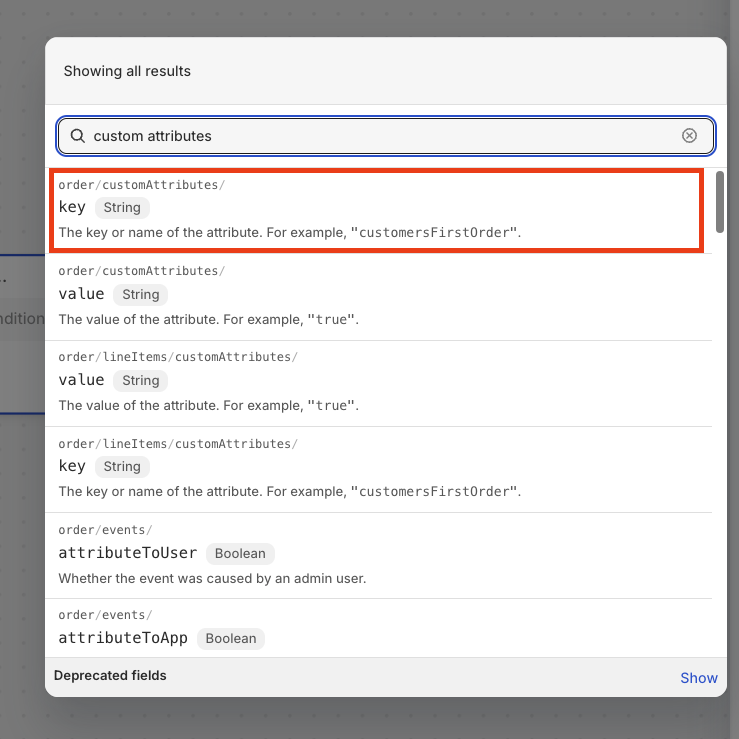Screen dimensions: 739x739
Task: Choose value under order/lineItems/customAttributes
Action: coord(82,380)
